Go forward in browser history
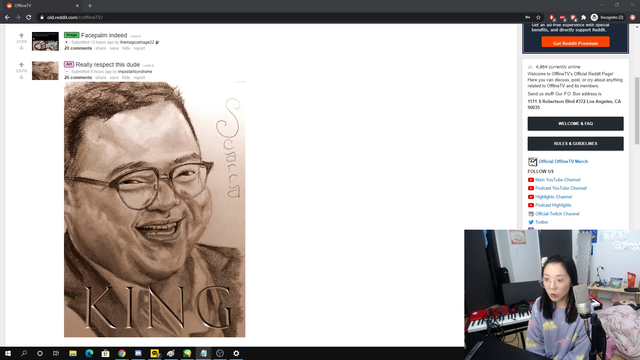This screenshot has height=360, width=640. 18,18
